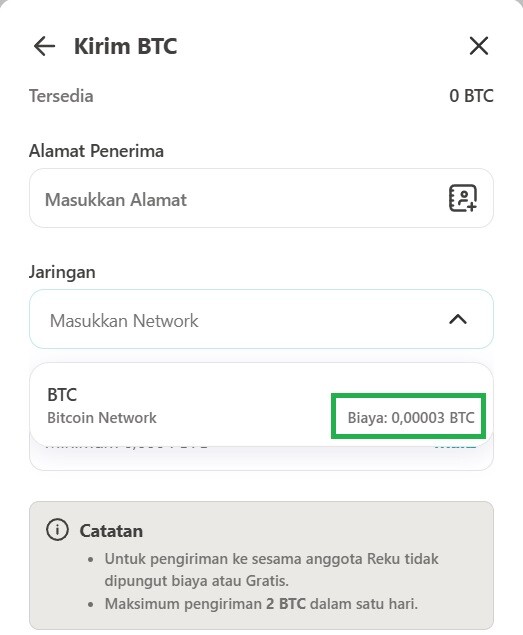Click the Jaringan label

[62, 272]
